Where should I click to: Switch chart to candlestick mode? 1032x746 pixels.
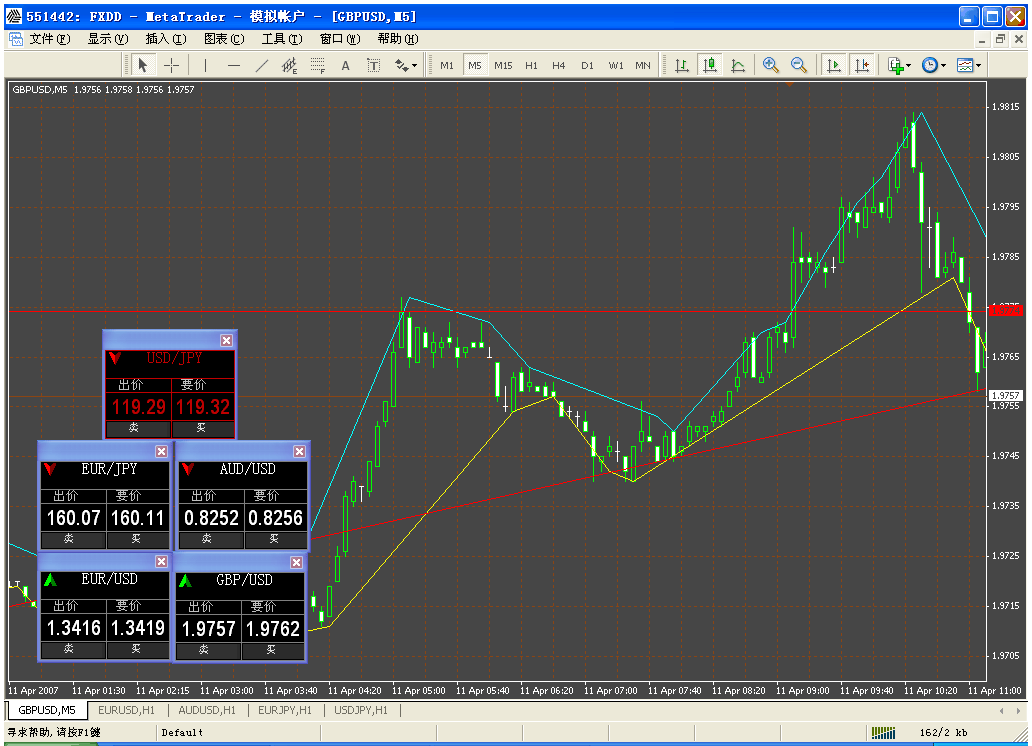pyautogui.click(x=710, y=65)
